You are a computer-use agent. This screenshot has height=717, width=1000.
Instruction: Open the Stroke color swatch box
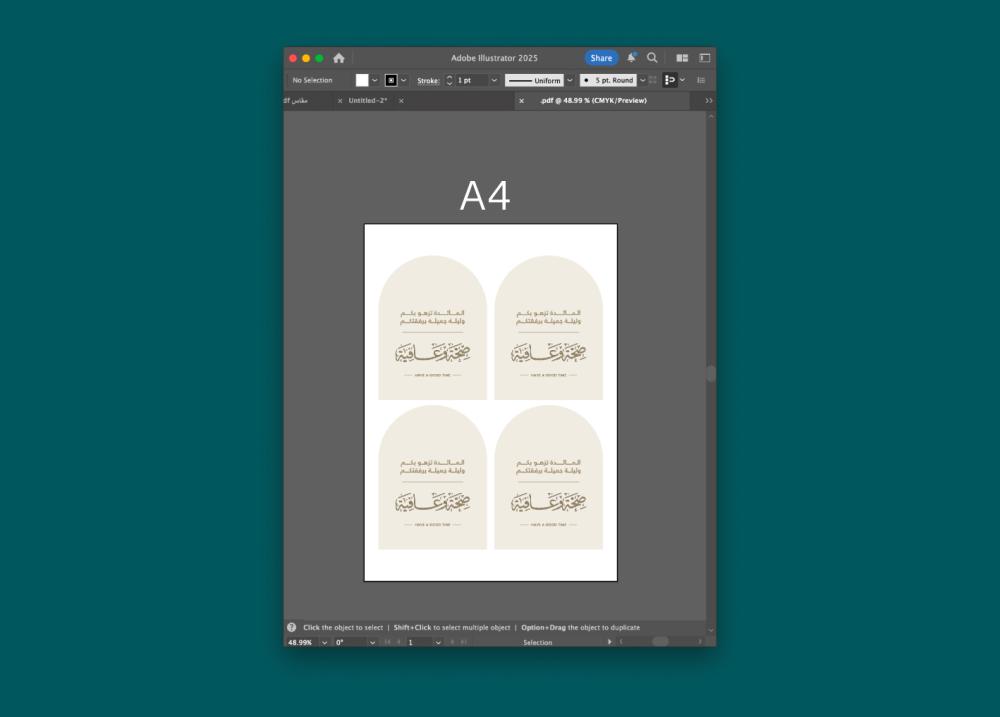pyautogui.click(x=391, y=80)
